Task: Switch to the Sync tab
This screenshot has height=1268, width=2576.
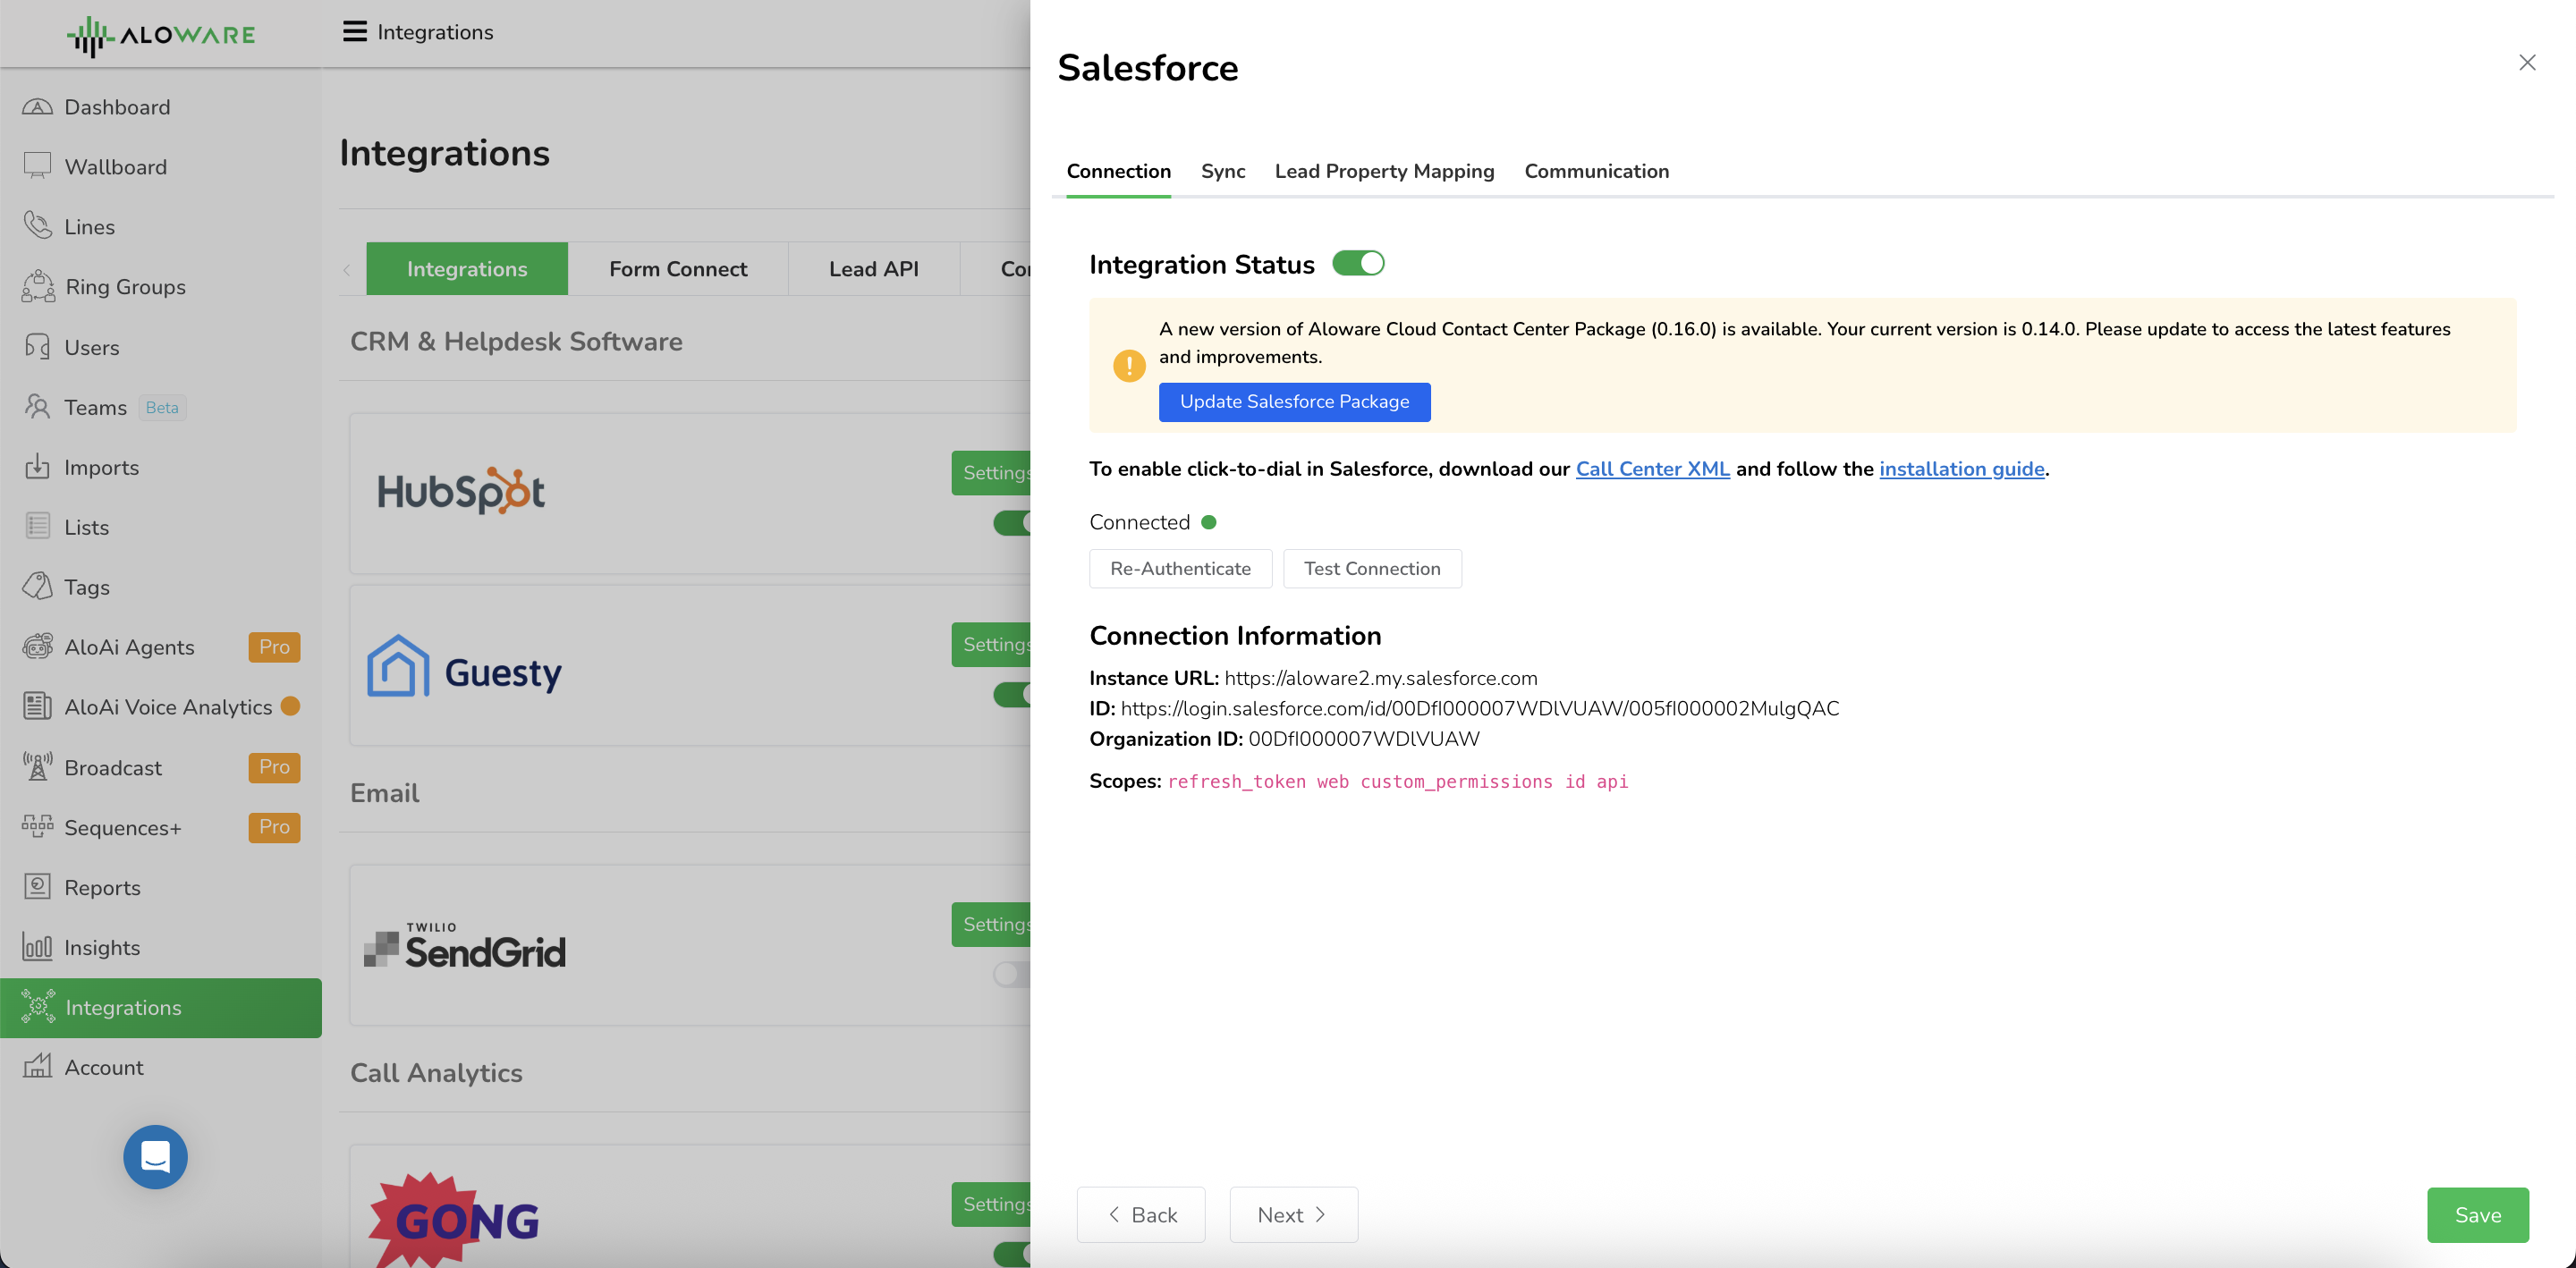Action: point(1222,171)
